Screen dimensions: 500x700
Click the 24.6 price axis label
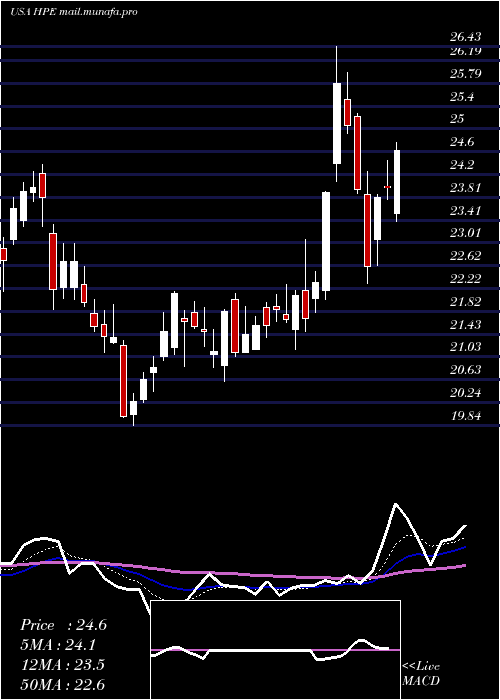(x=462, y=142)
